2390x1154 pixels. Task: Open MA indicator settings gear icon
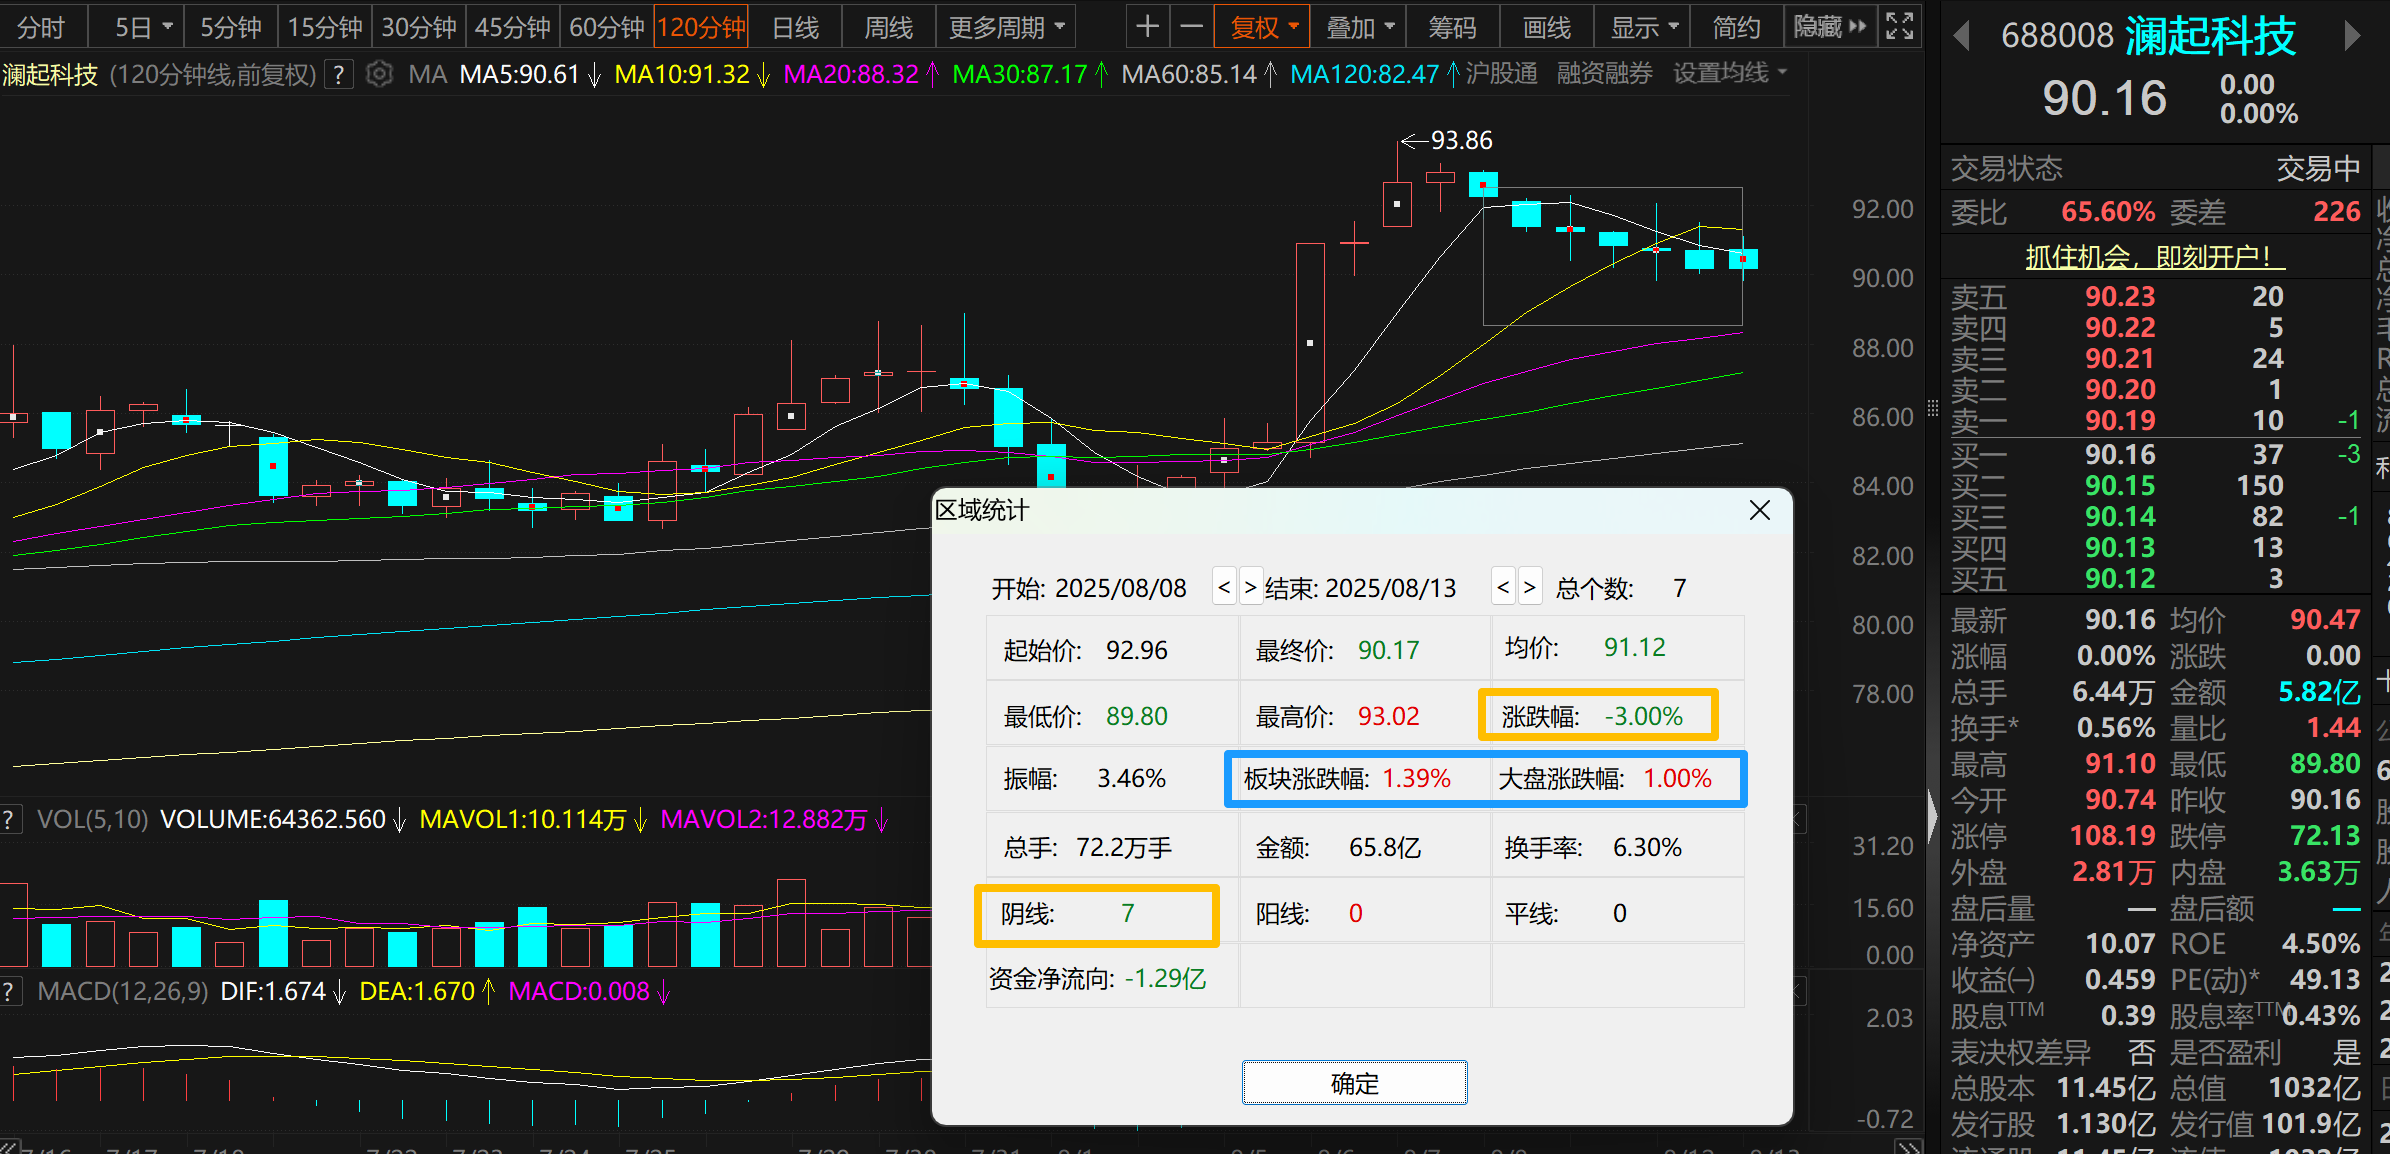[x=379, y=74]
